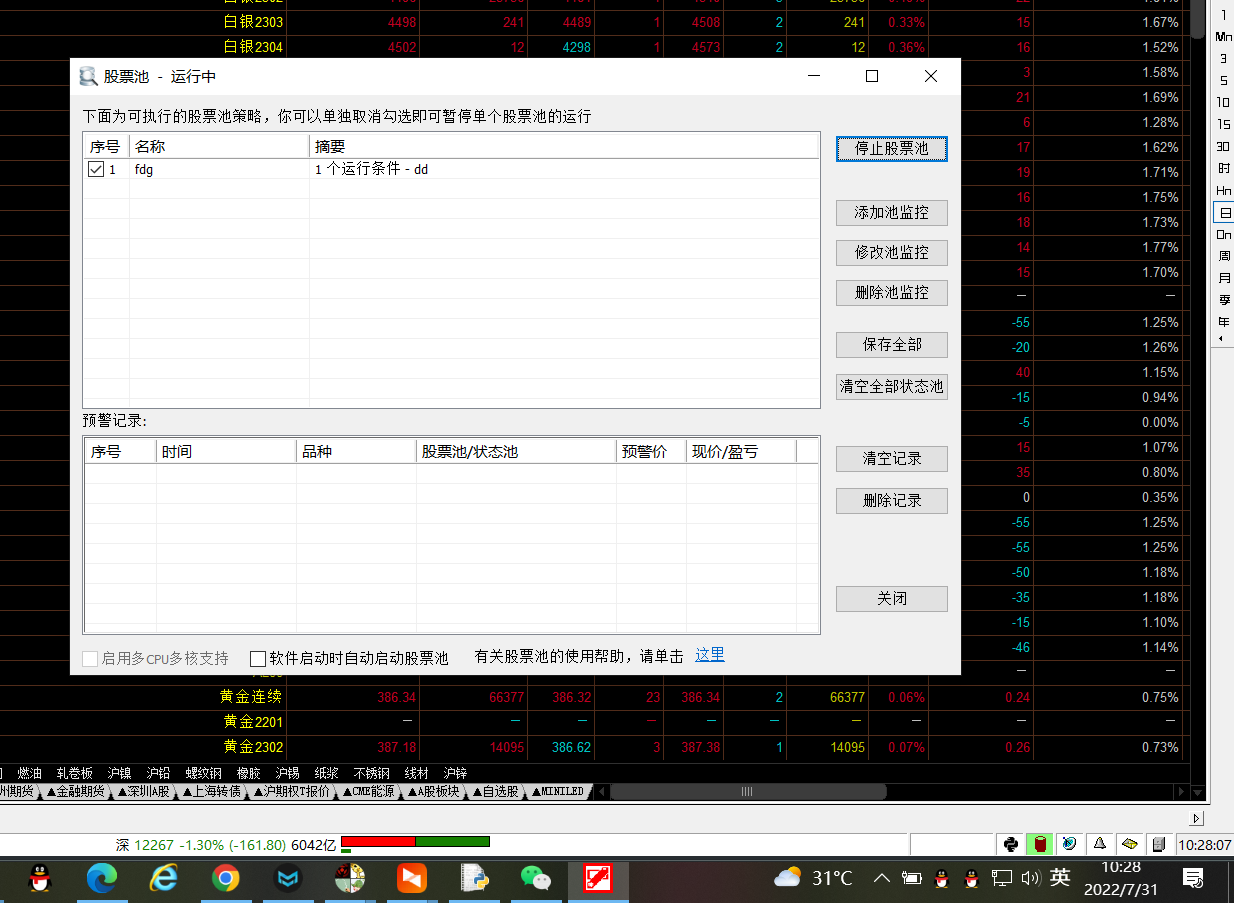This screenshot has width=1234, height=903.
Task: Click the 预警价 column header
Action: tap(651, 451)
